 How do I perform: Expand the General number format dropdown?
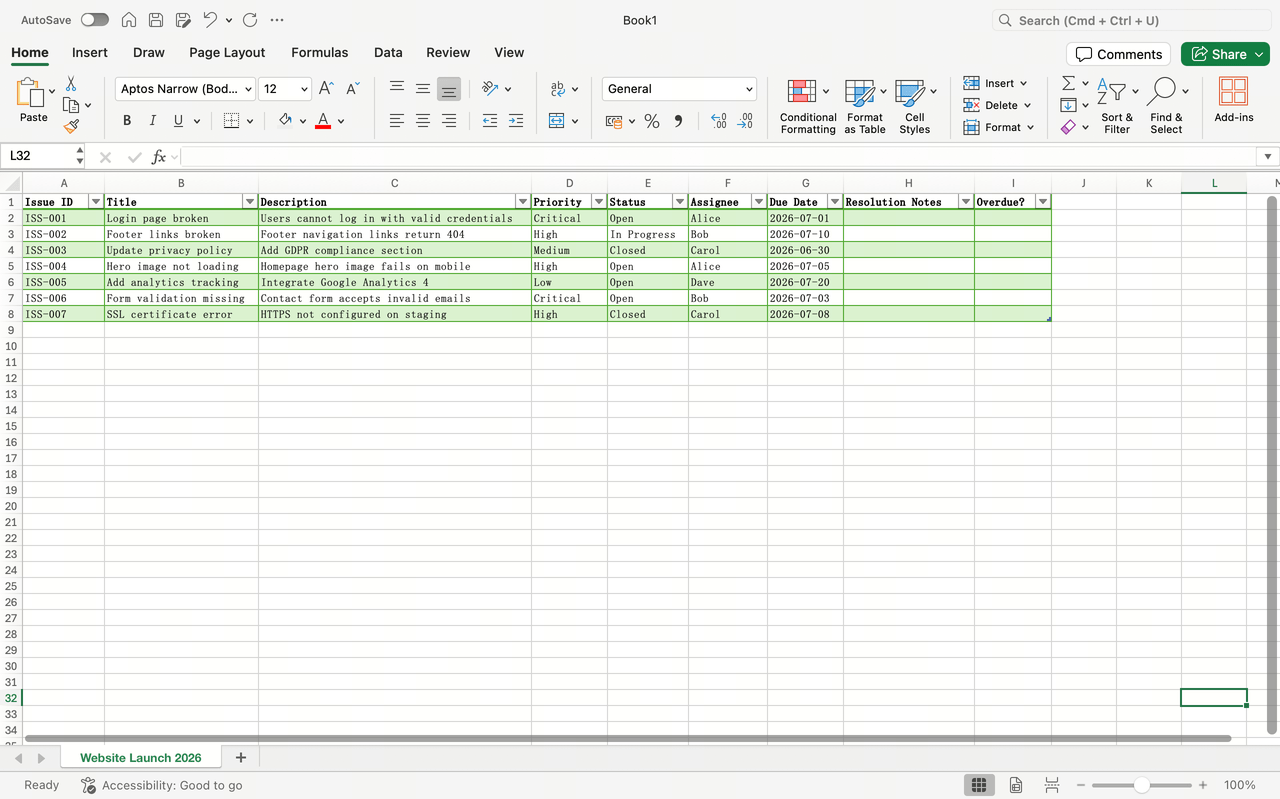tap(749, 89)
